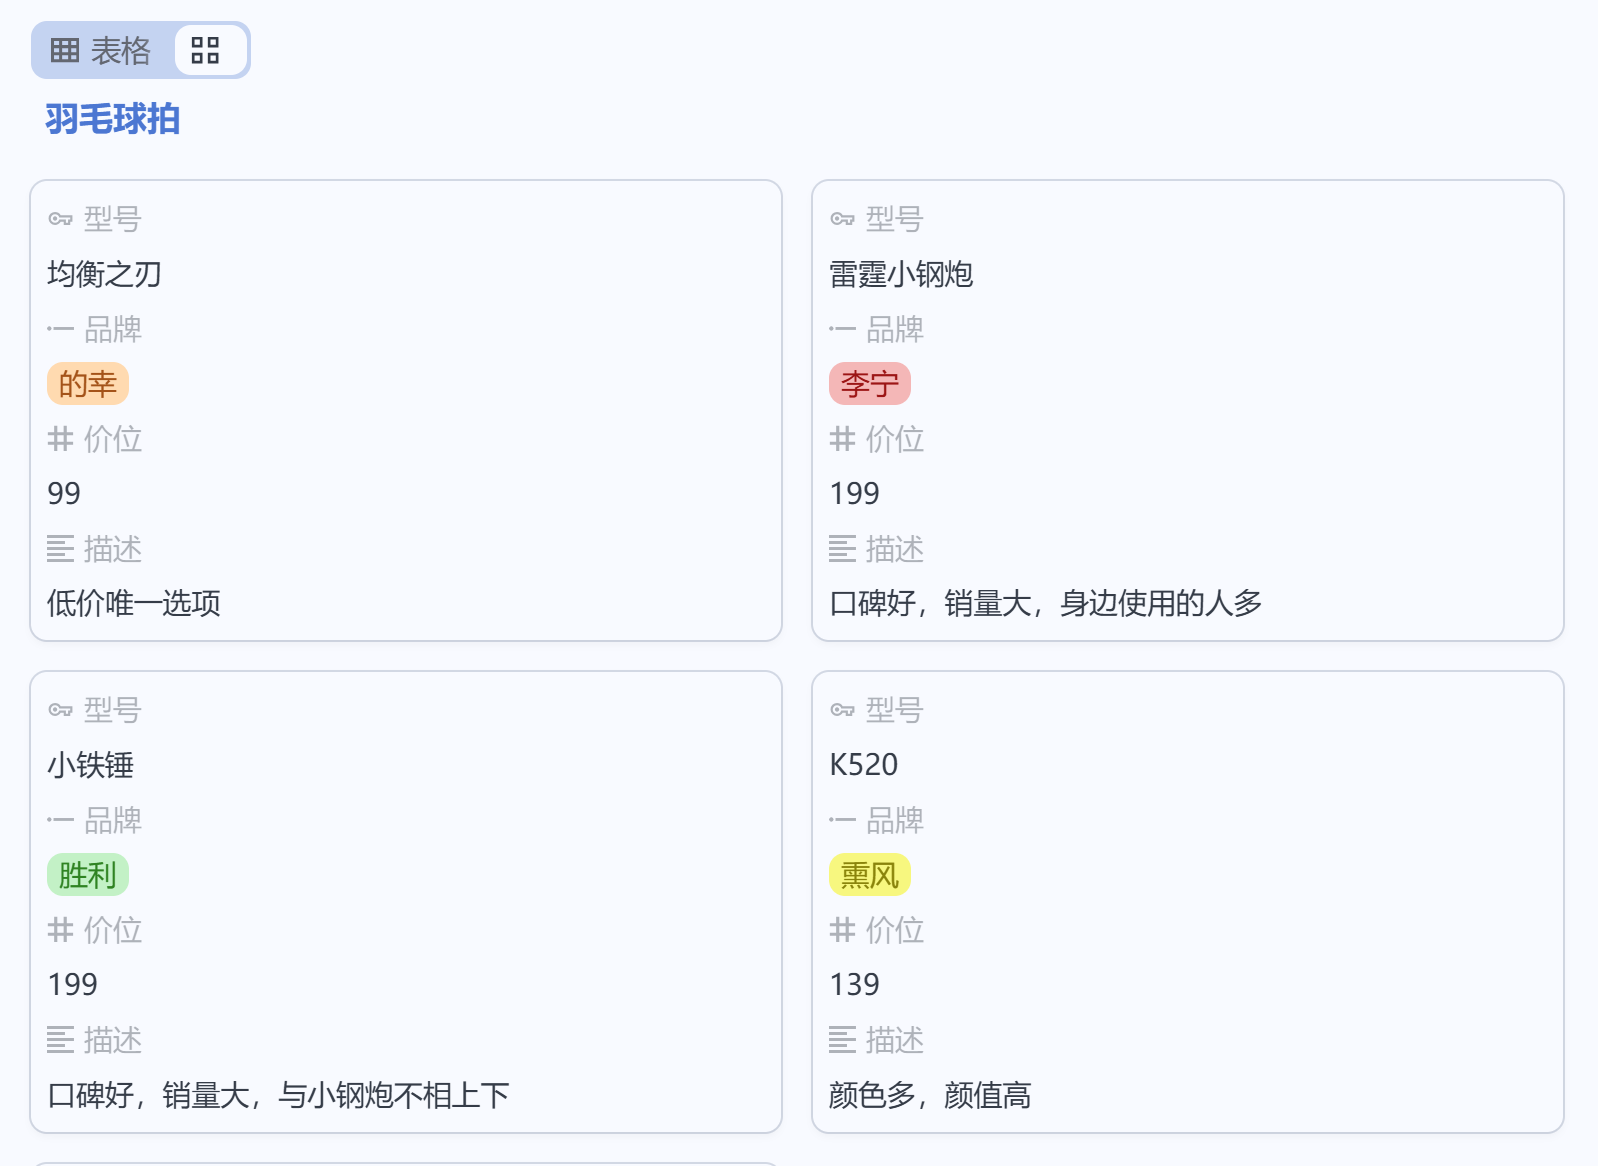Open the 羽毛球拍 title link
Screen dimensions: 1598x1166
pos(112,119)
